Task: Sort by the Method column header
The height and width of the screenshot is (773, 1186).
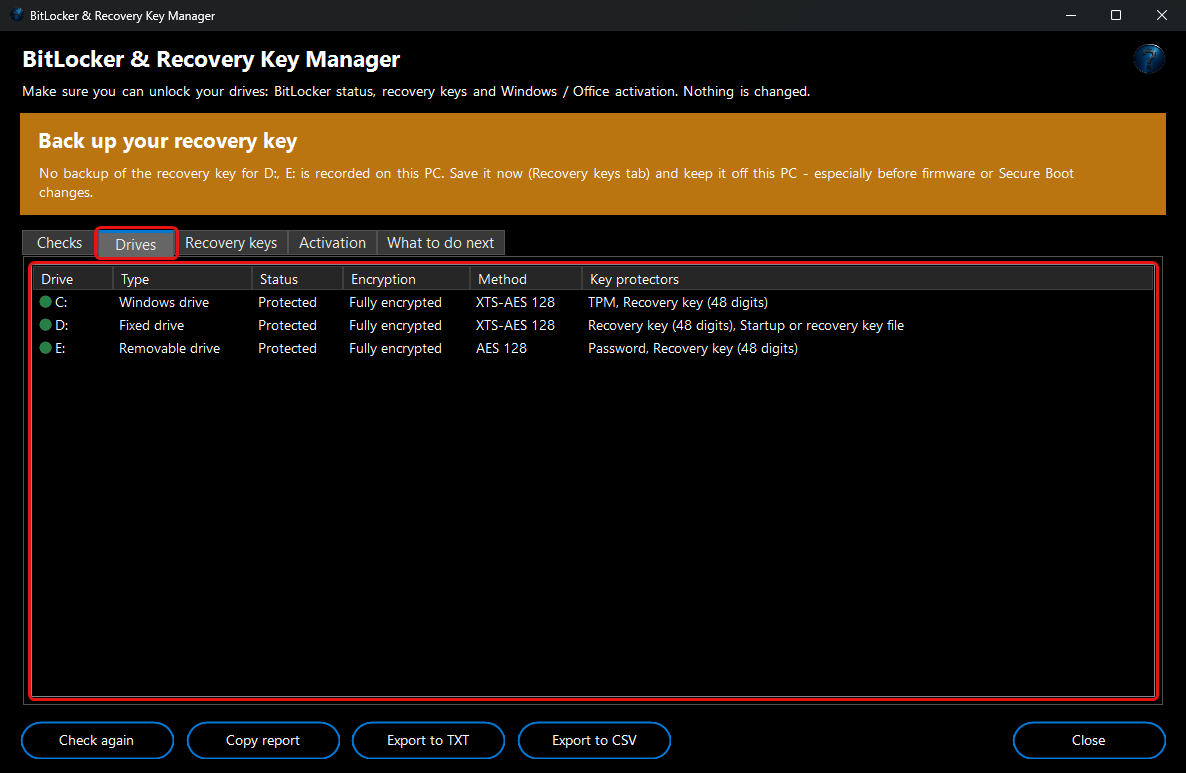Action: pyautogui.click(x=526, y=279)
